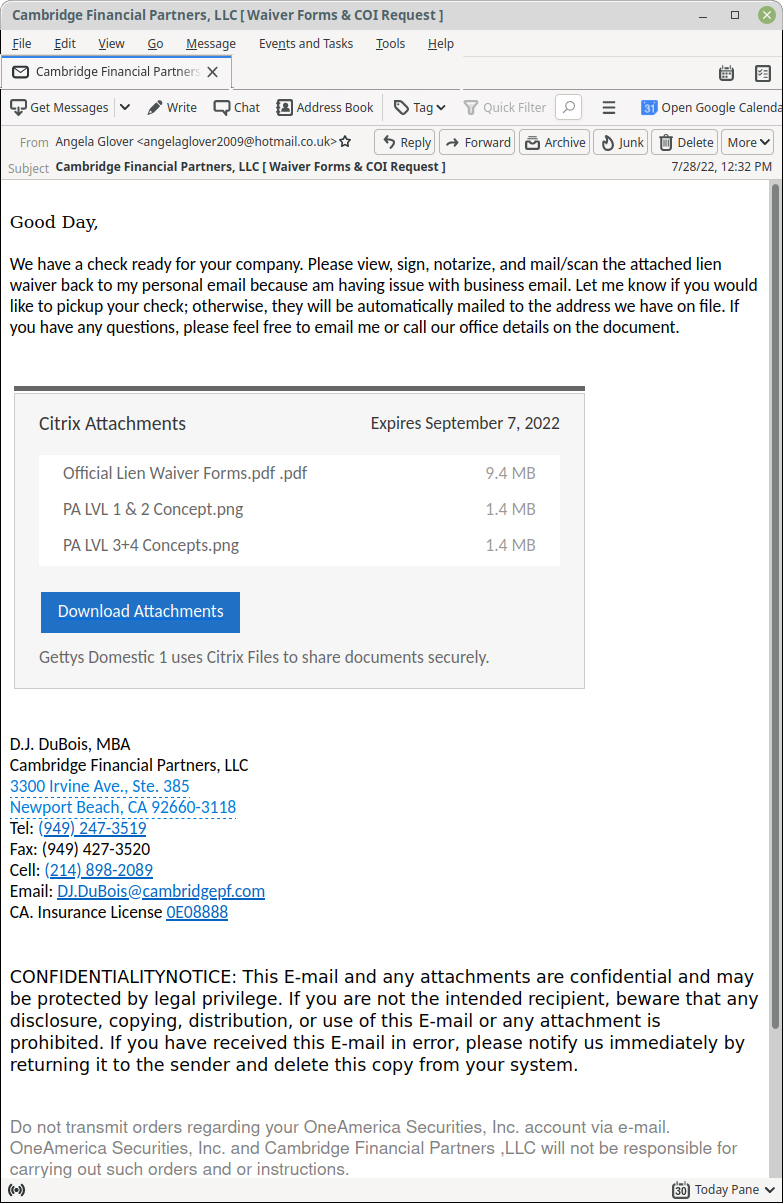783x1203 pixels.
Task: Open the Address Book
Action: (324, 107)
